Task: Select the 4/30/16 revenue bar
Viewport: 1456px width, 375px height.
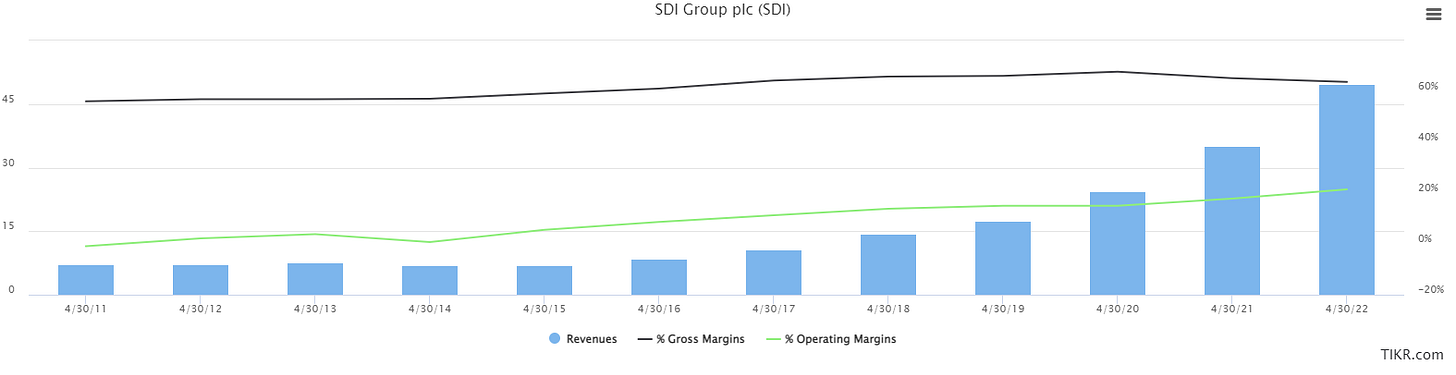Action: [x=659, y=277]
